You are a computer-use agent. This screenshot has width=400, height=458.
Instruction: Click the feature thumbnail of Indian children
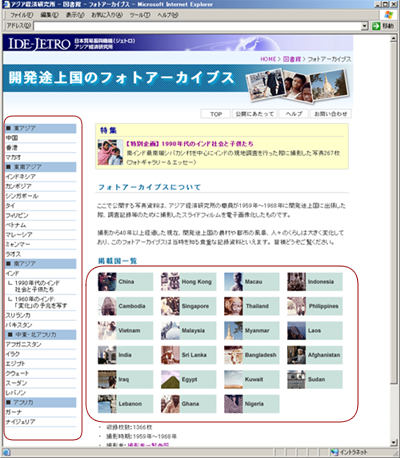pos(110,152)
